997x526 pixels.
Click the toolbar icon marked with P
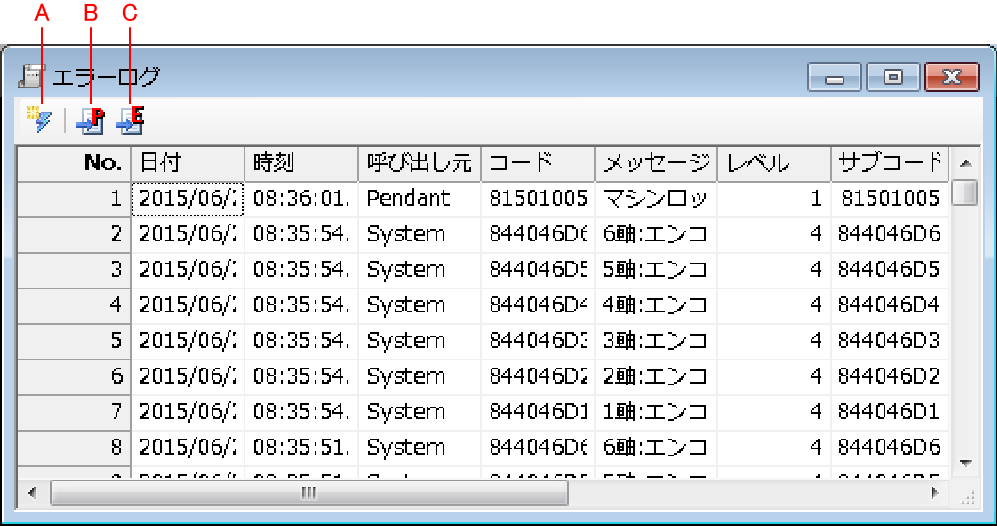(x=91, y=120)
